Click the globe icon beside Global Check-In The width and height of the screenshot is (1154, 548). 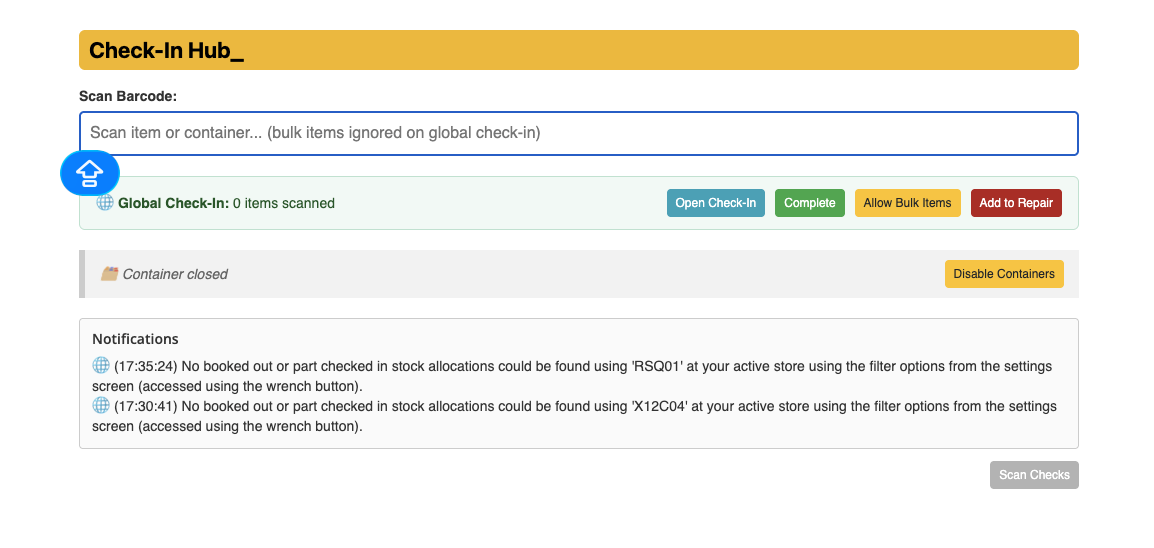point(105,202)
